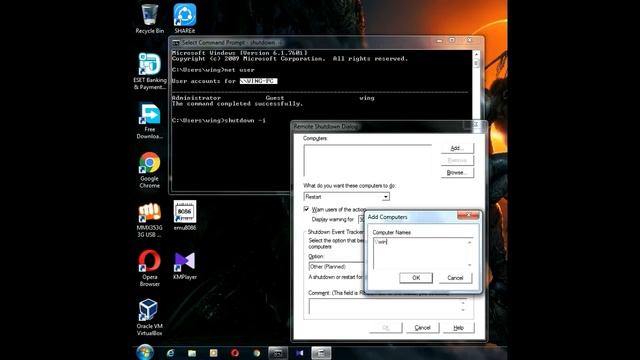640x360 pixels.
Task: Click 'Guest' account in command output
Action: pos(275,98)
